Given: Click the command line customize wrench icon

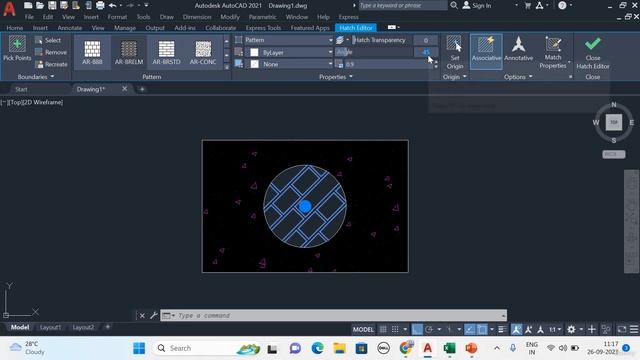Looking at the screenshot, I should pos(153,316).
